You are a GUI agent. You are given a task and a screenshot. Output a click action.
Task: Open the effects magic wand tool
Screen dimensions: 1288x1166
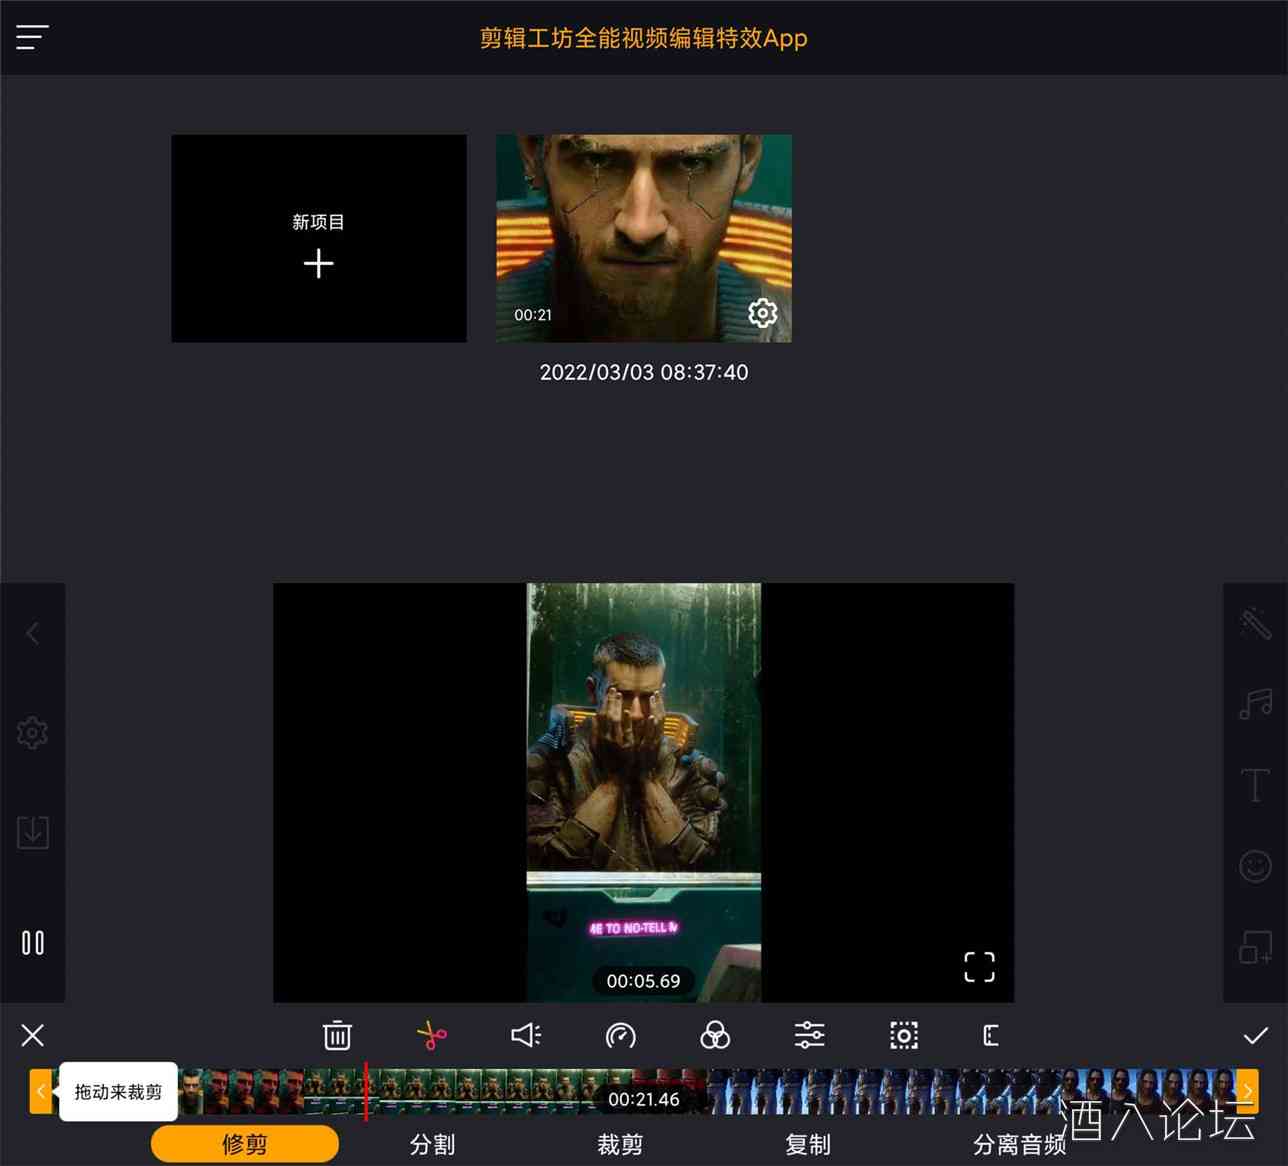pyautogui.click(x=1256, y=624)
